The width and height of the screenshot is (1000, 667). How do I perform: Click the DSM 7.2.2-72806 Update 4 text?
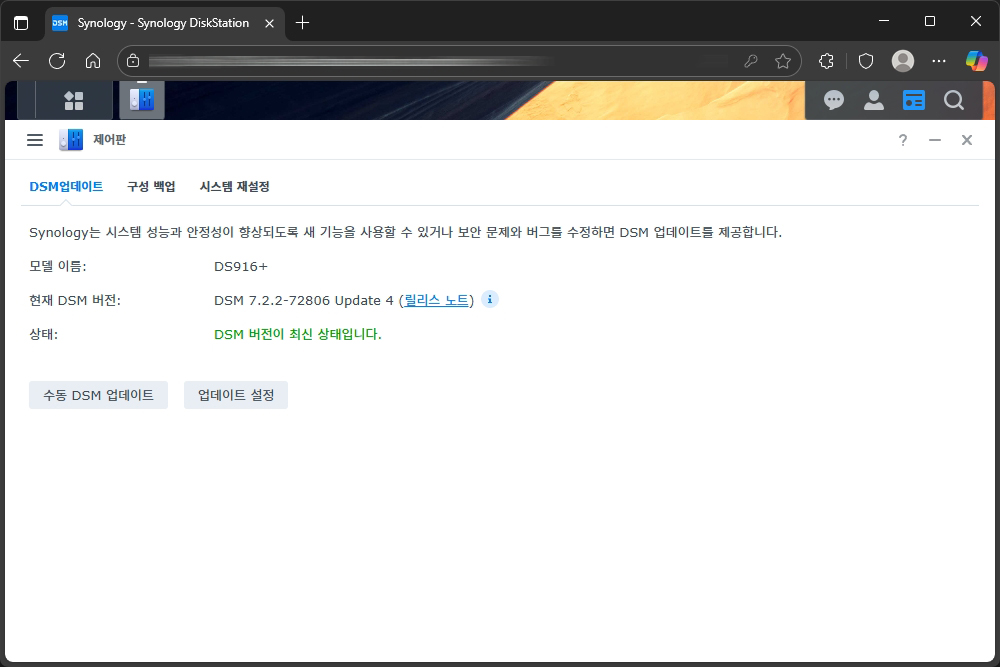(x=304, y=300)
